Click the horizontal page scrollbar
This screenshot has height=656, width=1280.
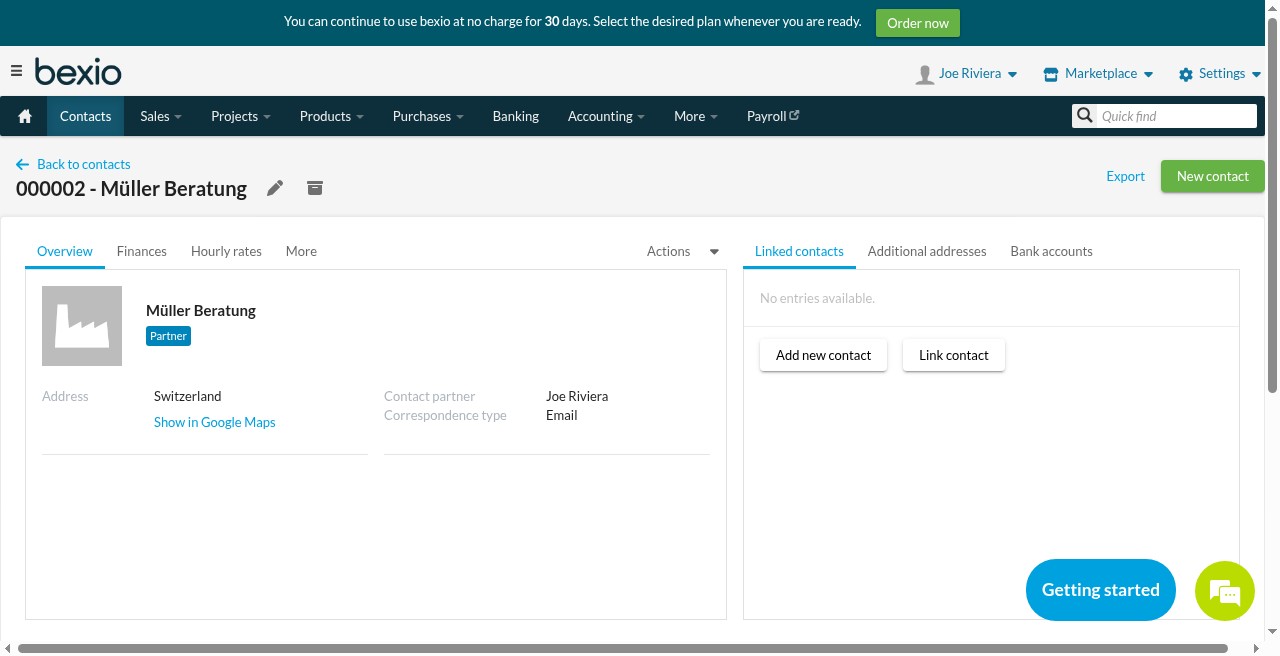click(622, 649)
